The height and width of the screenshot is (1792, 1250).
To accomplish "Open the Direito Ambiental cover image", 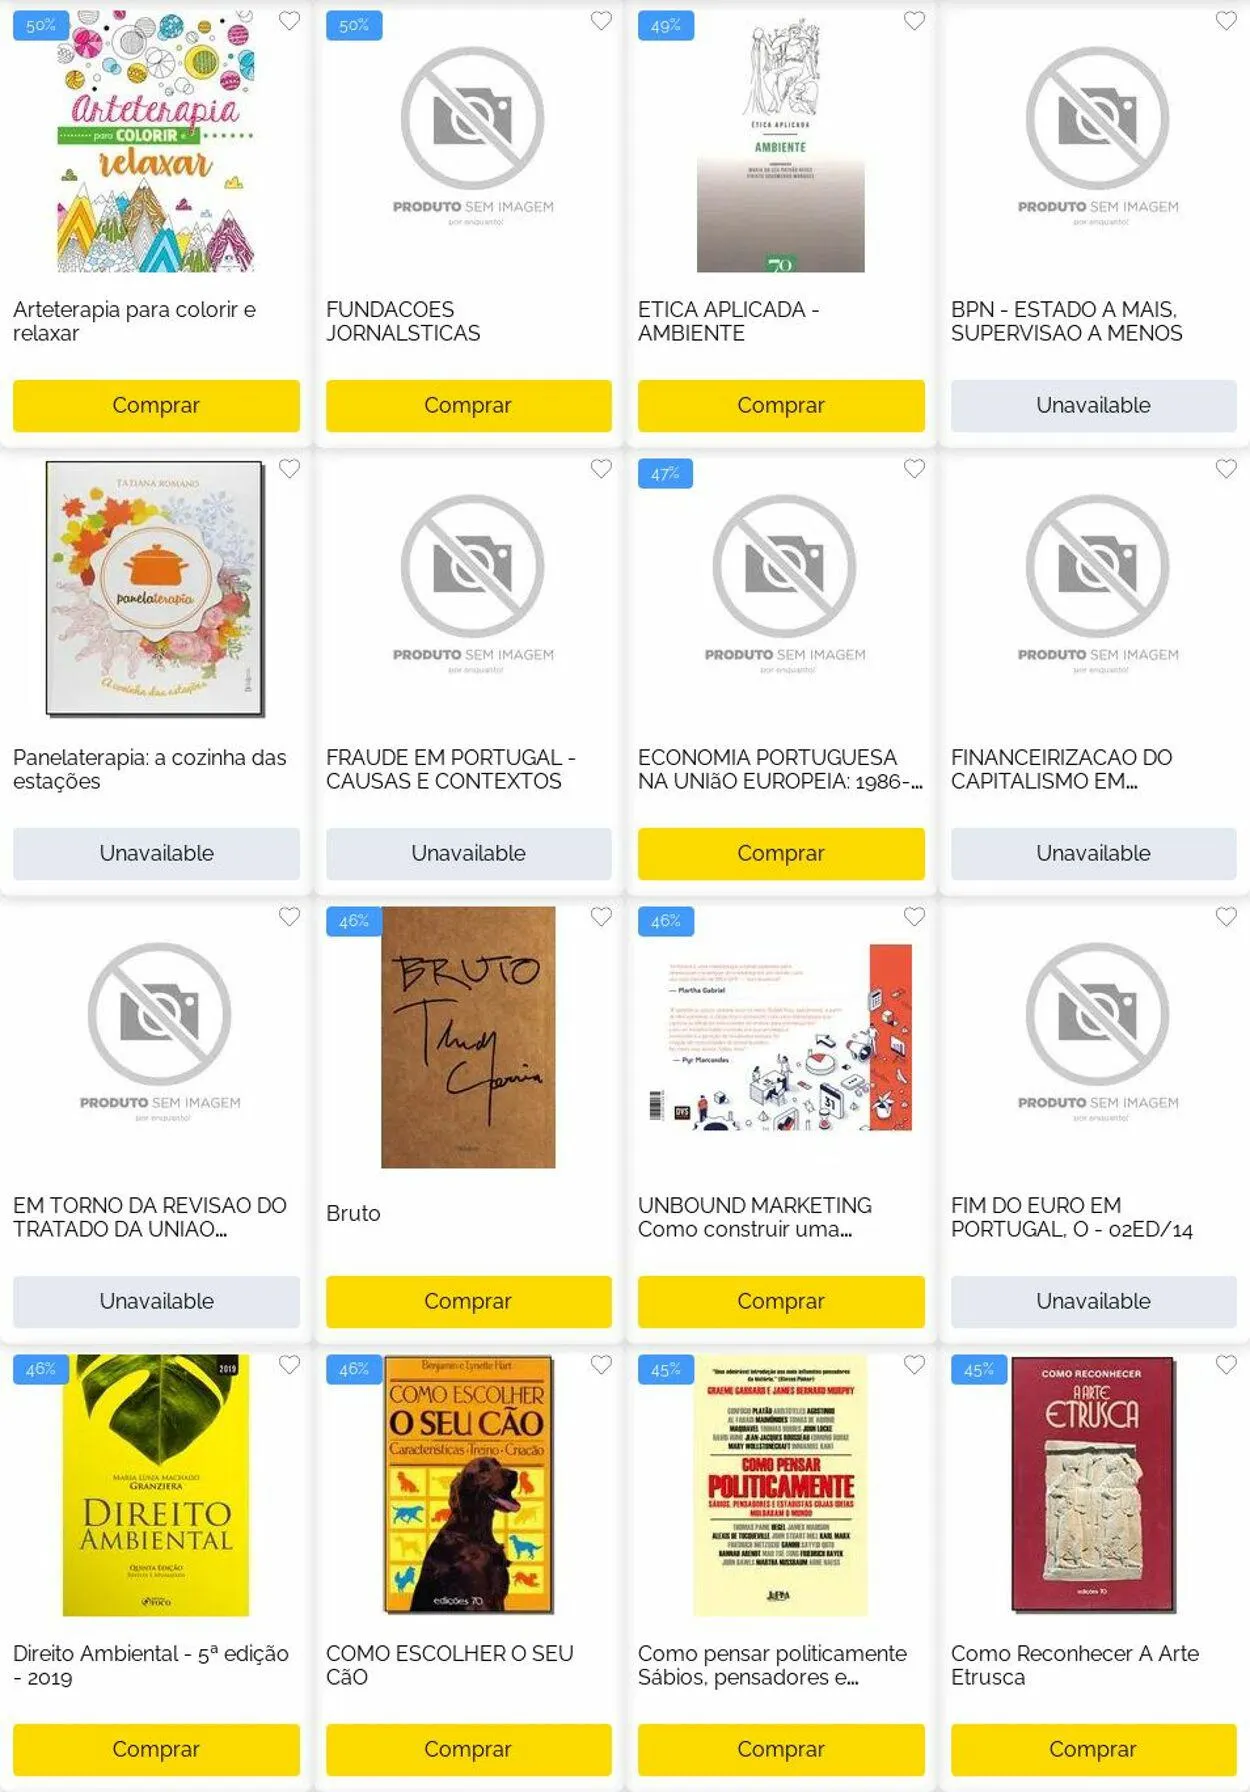I will [156, 1485].
